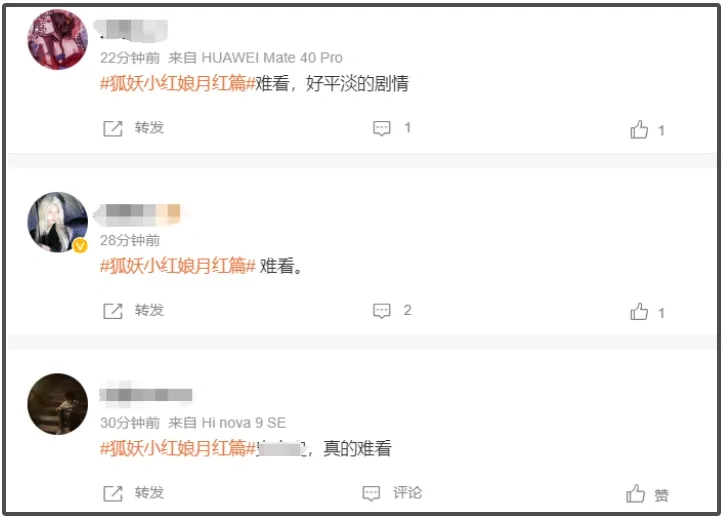This screenshot has height=517, width=722.
Task: Open the dark brown avatar of third commenter
Action: click(58, 404)
